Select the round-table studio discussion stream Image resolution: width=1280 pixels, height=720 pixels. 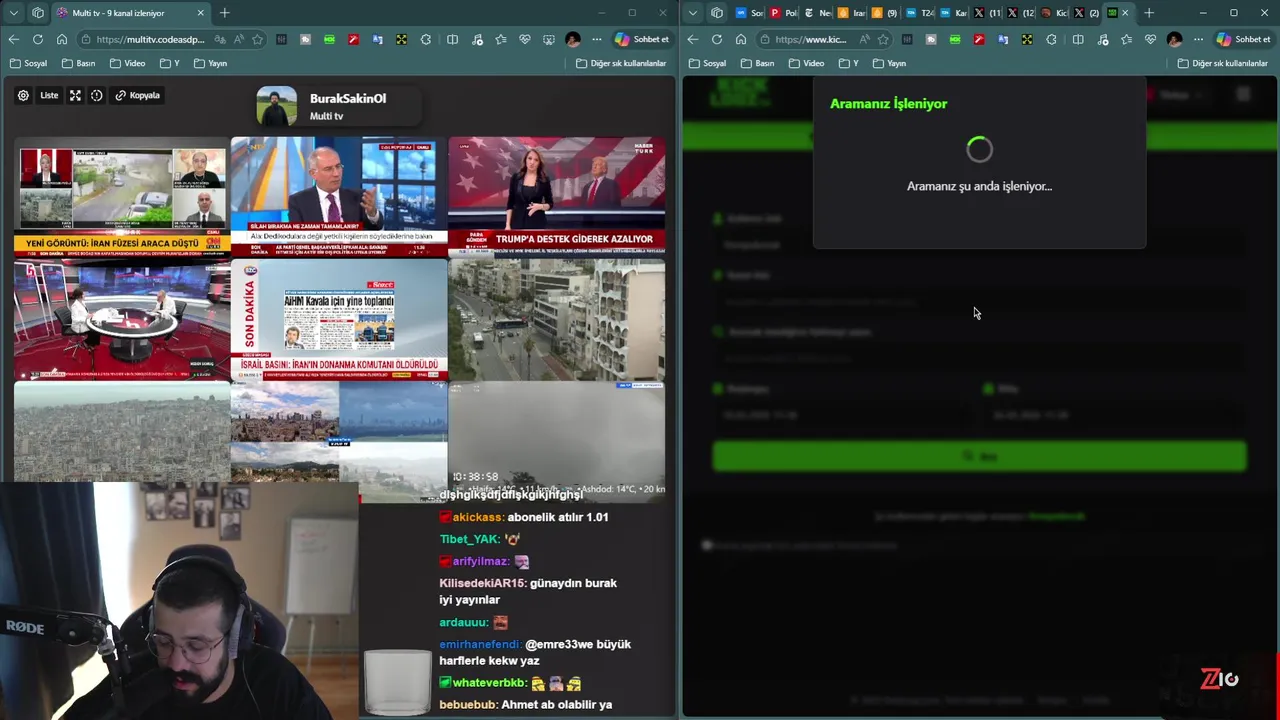pos(122,320)
